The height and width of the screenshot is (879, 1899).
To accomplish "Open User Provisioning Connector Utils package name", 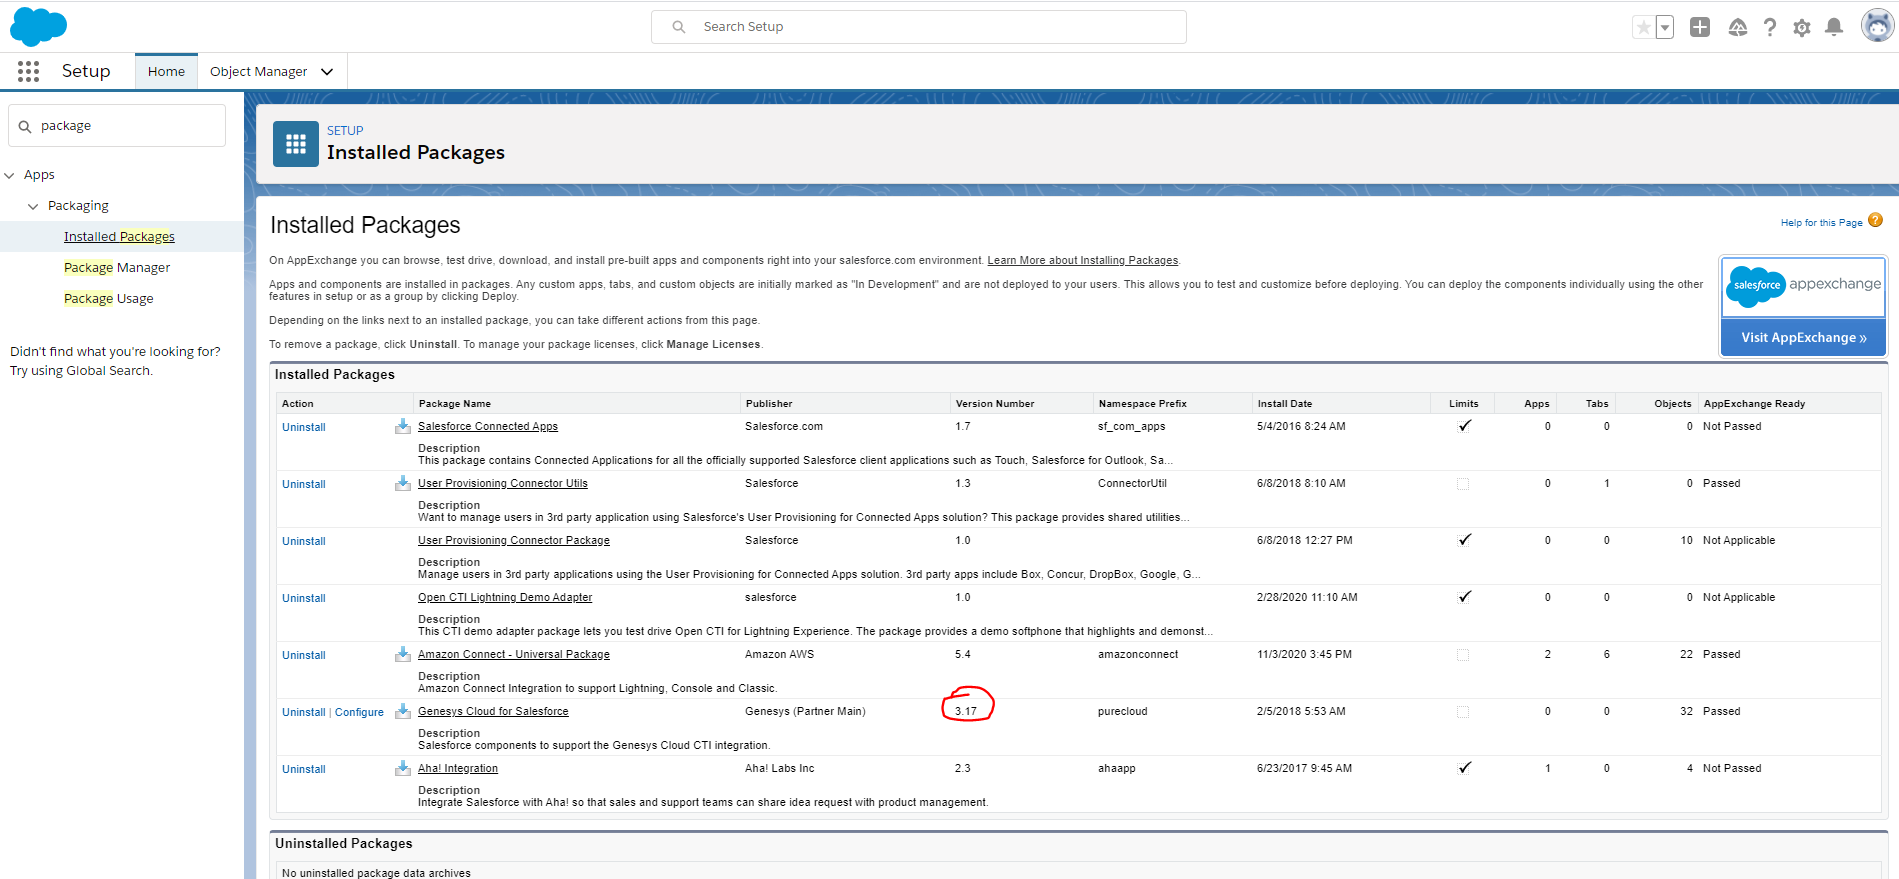I will 503,483.
